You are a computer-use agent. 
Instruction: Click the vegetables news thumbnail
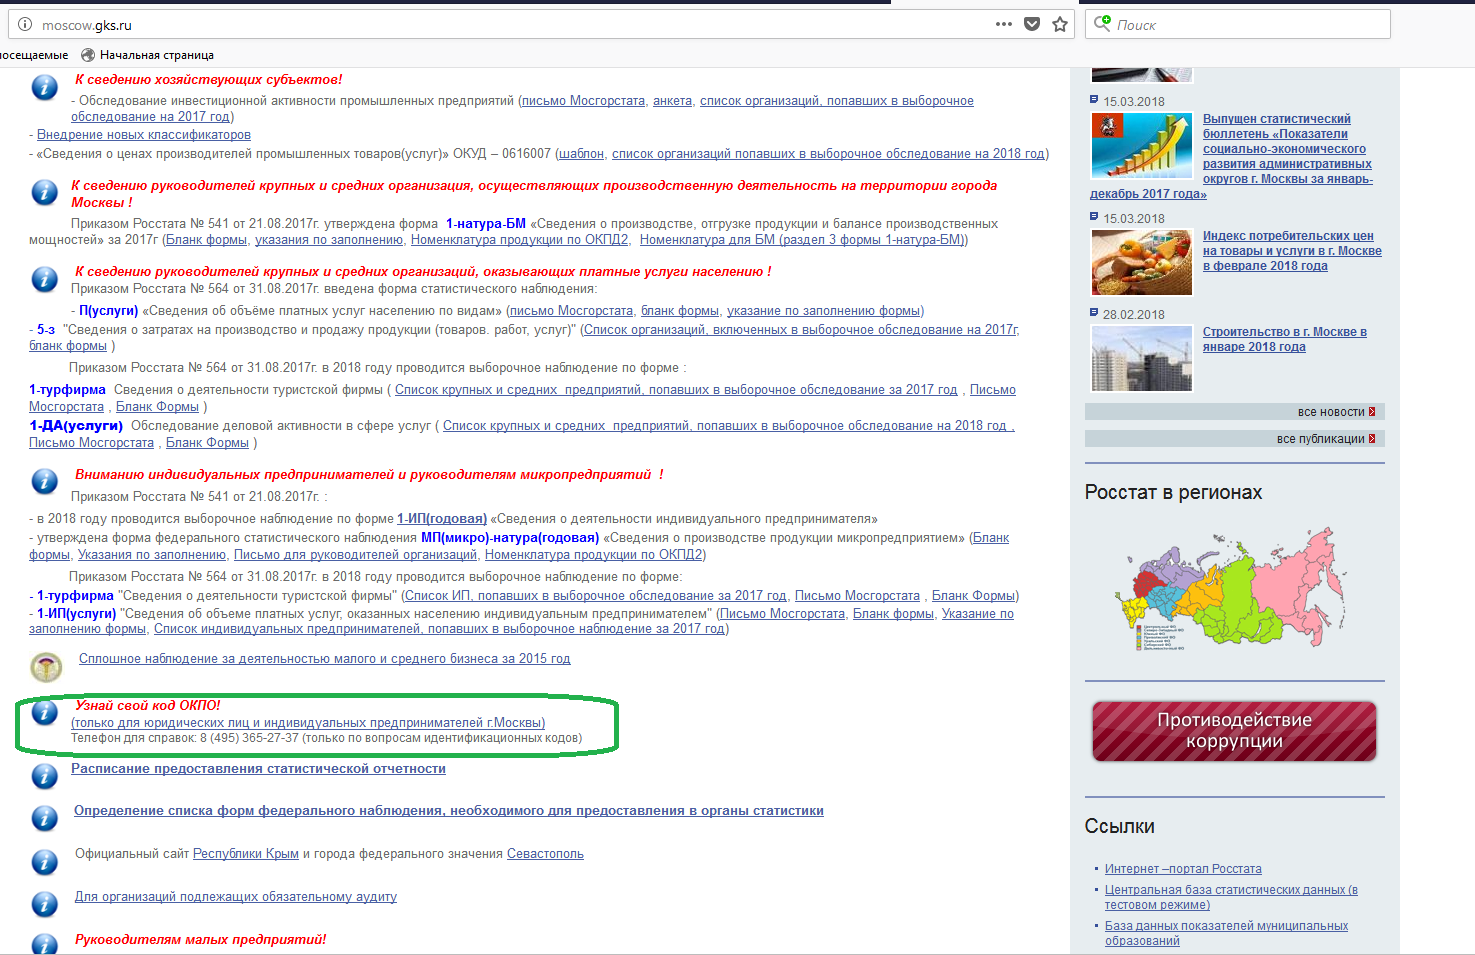1142,262
